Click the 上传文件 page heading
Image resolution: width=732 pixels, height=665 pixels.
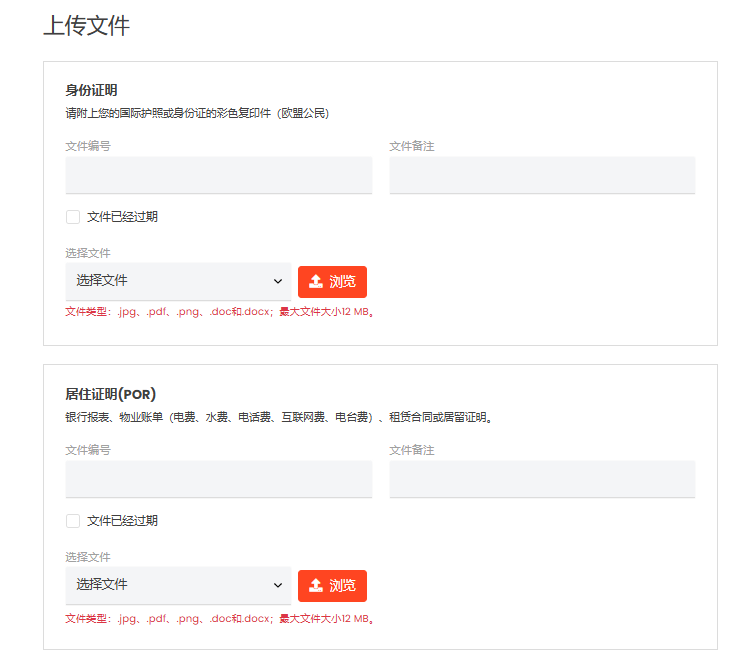[86, 26]
